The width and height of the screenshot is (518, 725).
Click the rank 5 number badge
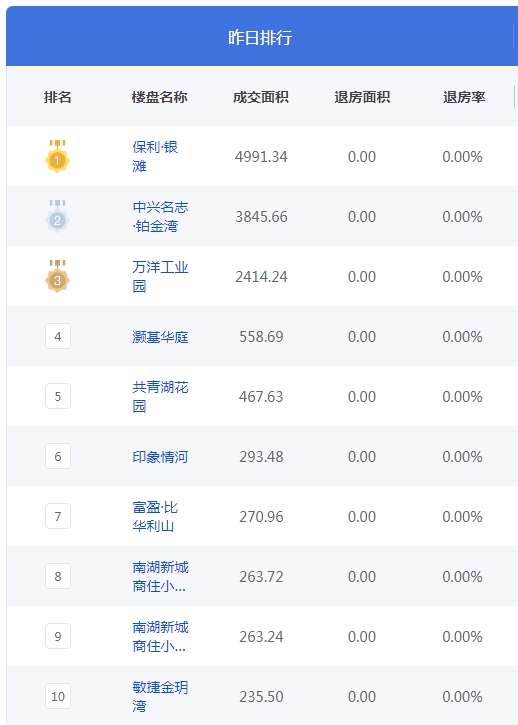58,396
